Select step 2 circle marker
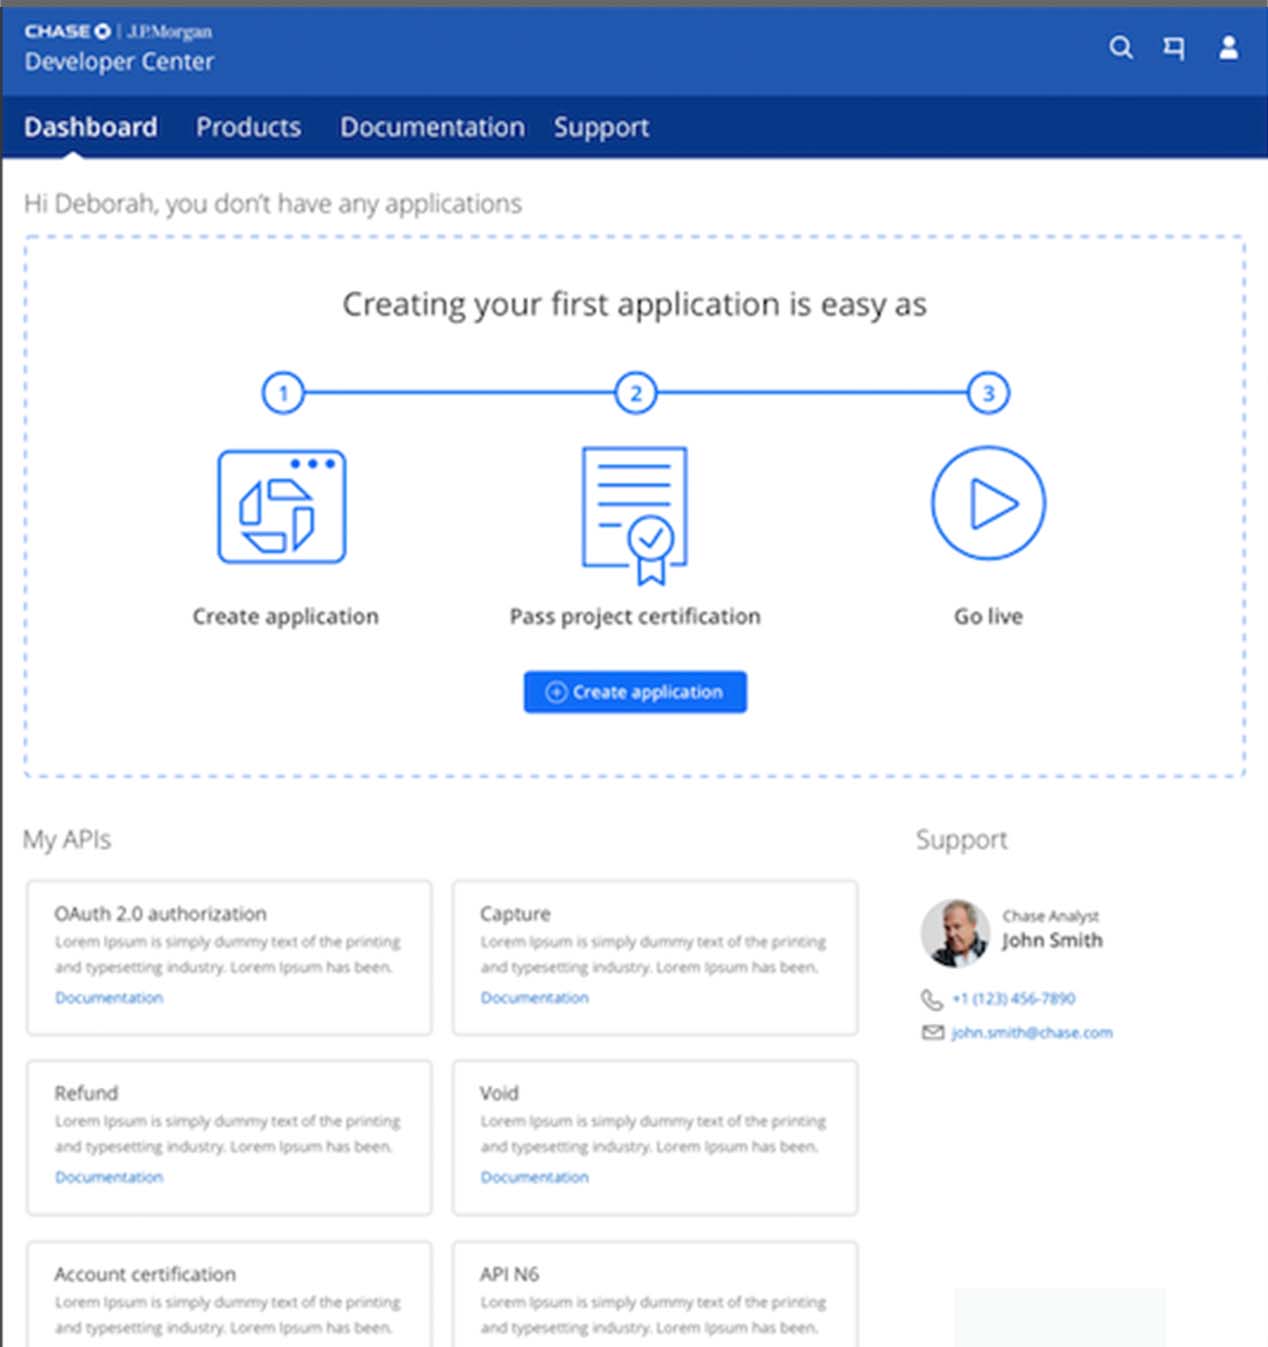Image resolution: width=1268 pixels, height=1347 pixels. tap(636, 393)
